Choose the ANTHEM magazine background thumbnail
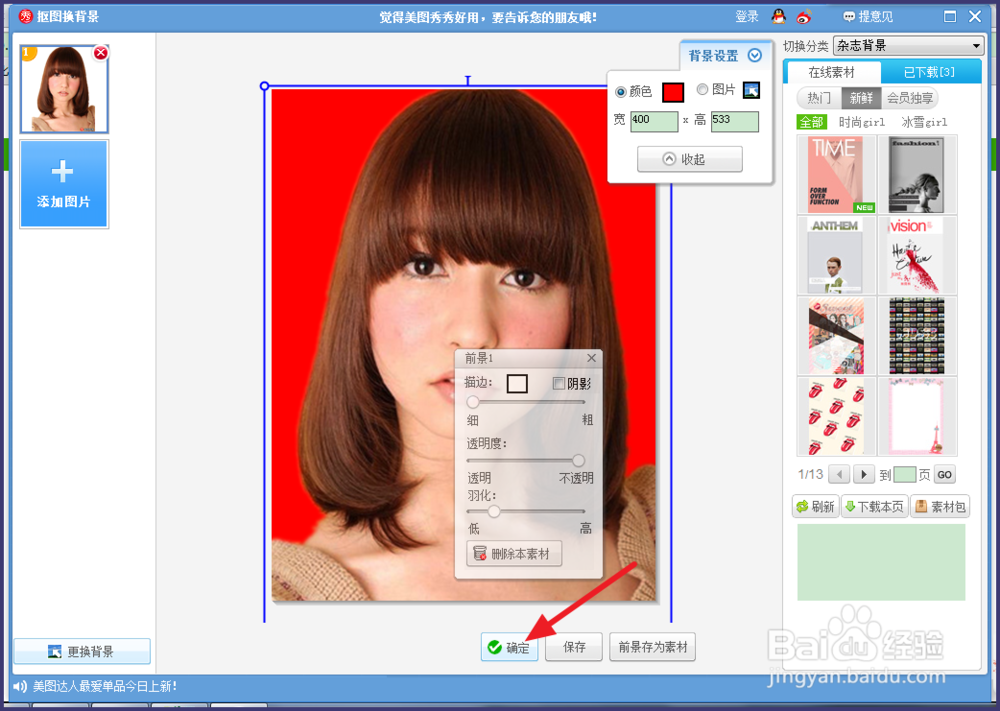The width and height of the screenshot is (1000, 711). [836, 255]
